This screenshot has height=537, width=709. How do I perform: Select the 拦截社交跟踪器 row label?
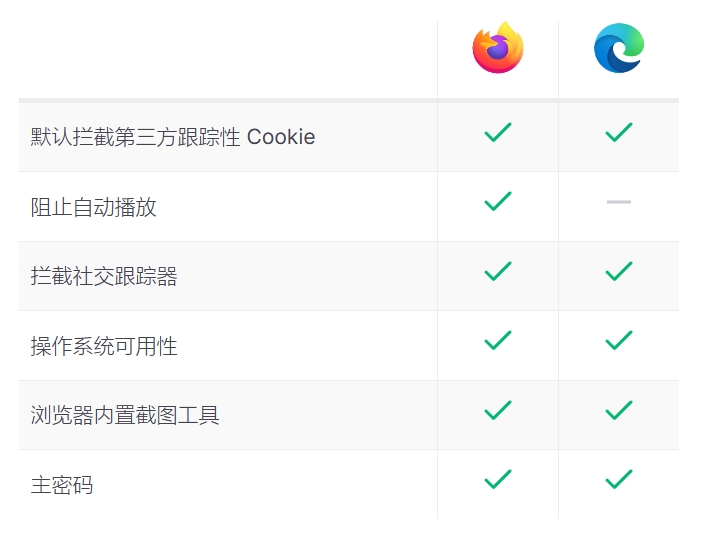click(104, 276)
